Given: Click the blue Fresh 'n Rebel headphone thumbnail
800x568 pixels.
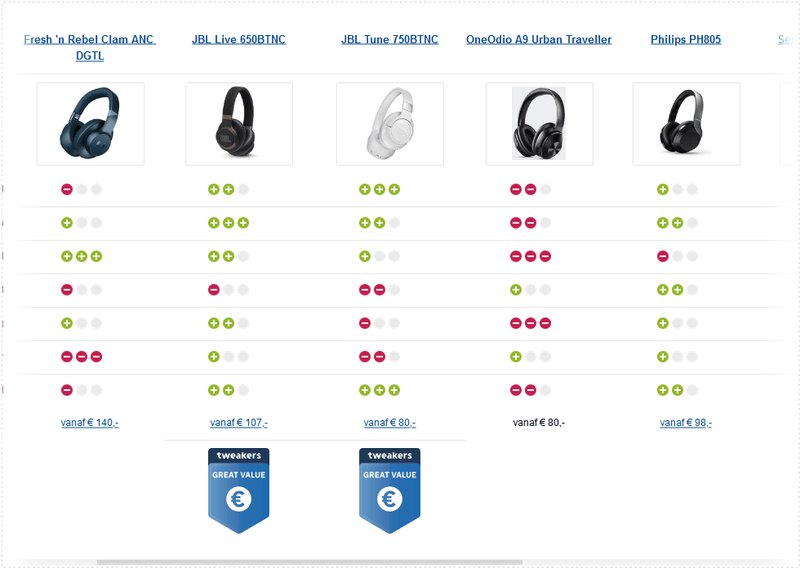Looking at the screenshot, I should 91,124.
